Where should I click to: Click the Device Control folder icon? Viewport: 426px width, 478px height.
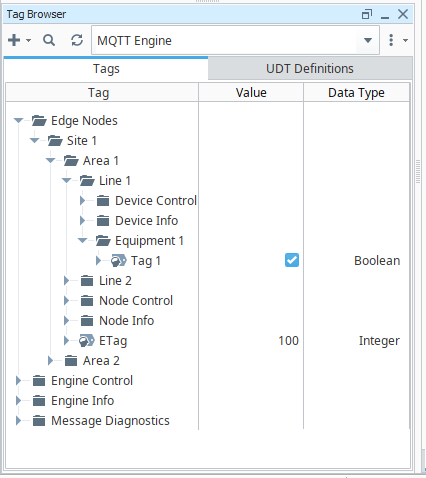click(x=103, y=201)
